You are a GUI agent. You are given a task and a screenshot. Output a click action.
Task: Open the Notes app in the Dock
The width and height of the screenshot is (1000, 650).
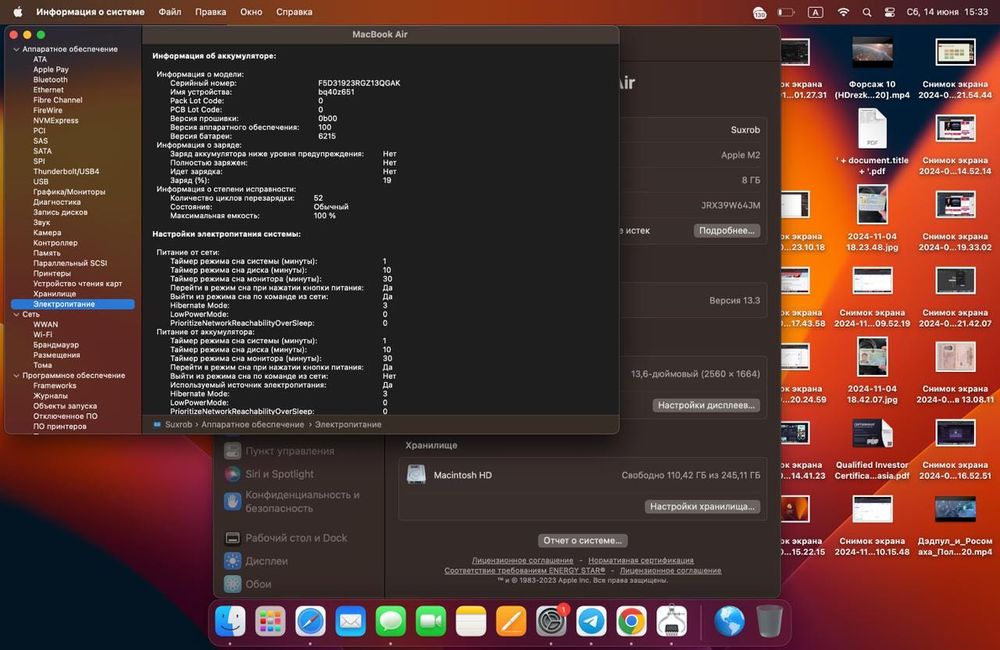471,621
